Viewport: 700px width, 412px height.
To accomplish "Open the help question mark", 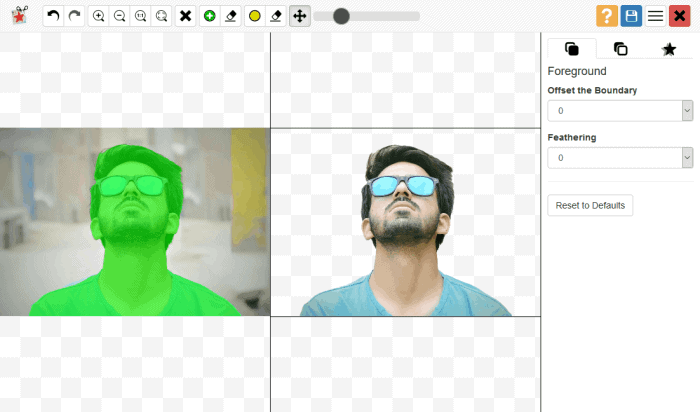I will [x=607, y=16].
